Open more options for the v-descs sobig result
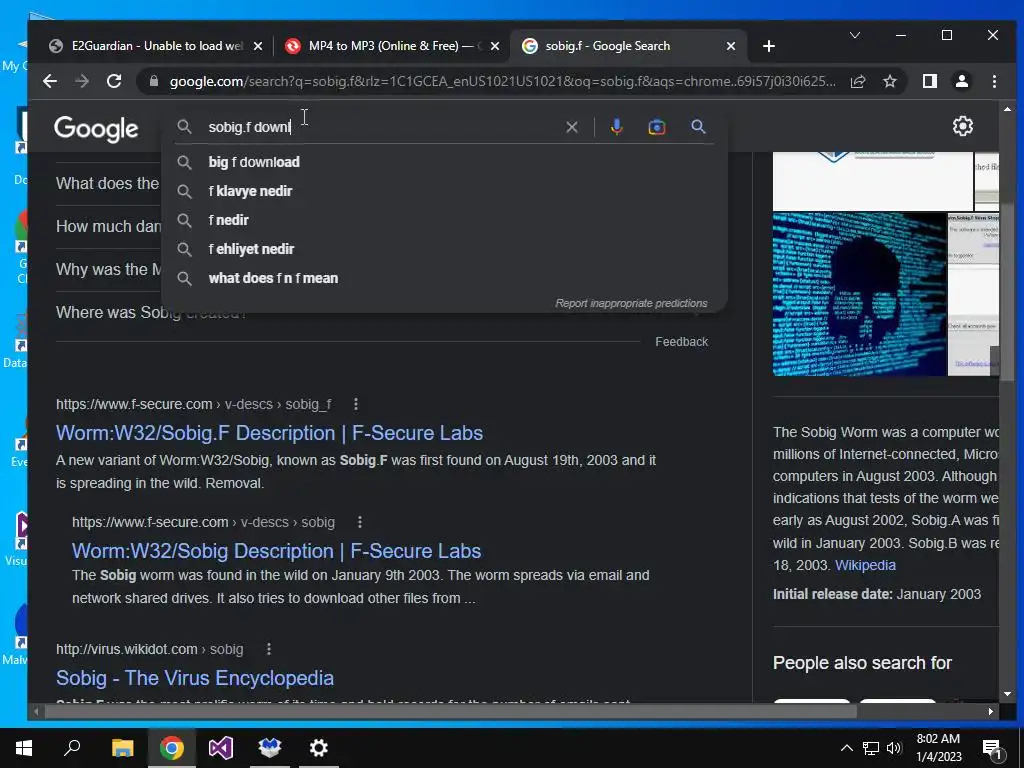 click(x=360, y=522)
